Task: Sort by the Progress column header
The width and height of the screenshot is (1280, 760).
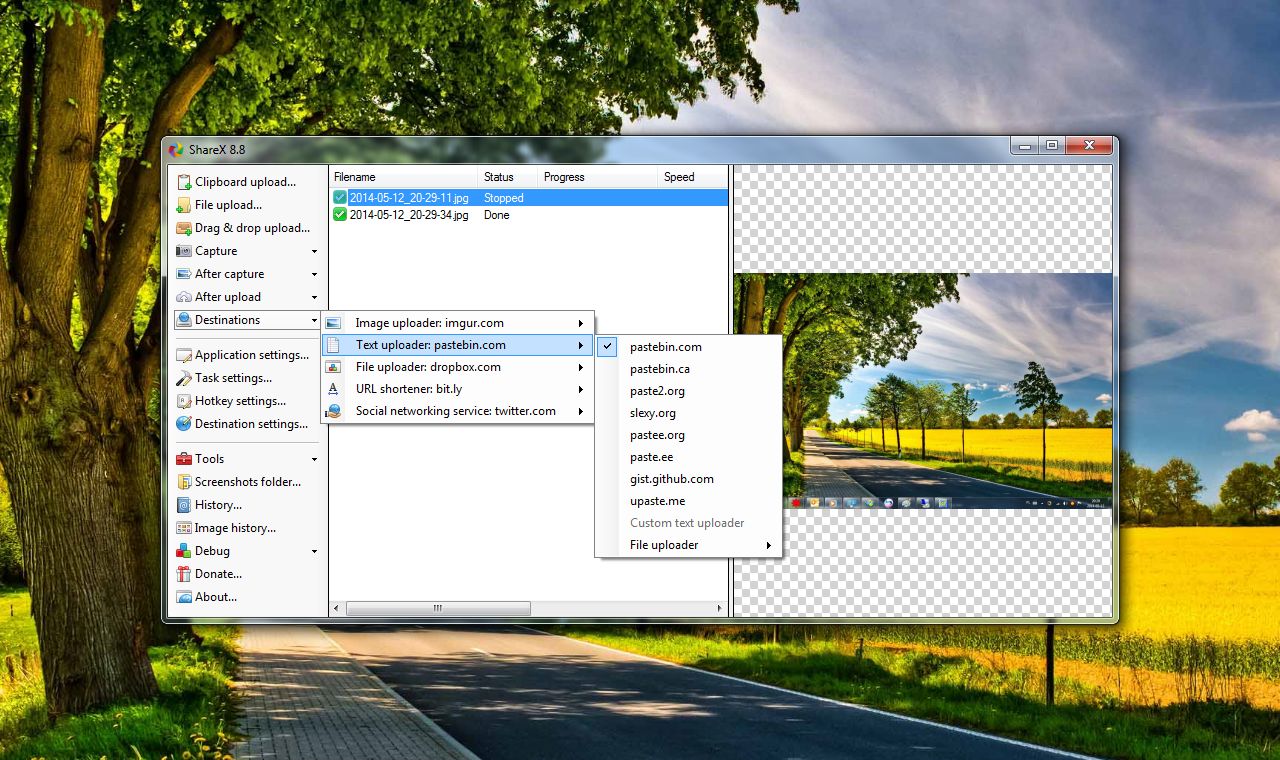Action: pyautogui.click(x=599, y=177)
